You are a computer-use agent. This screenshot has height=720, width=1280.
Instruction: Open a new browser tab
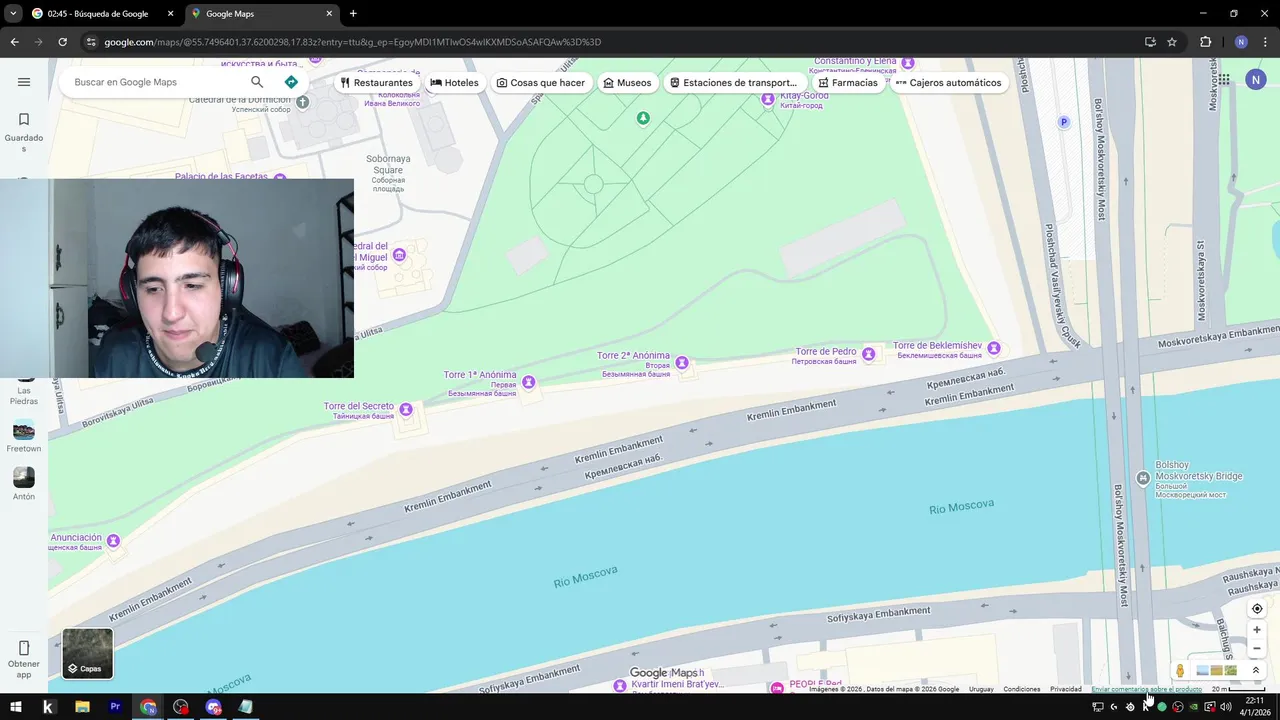tap(353, 14)
